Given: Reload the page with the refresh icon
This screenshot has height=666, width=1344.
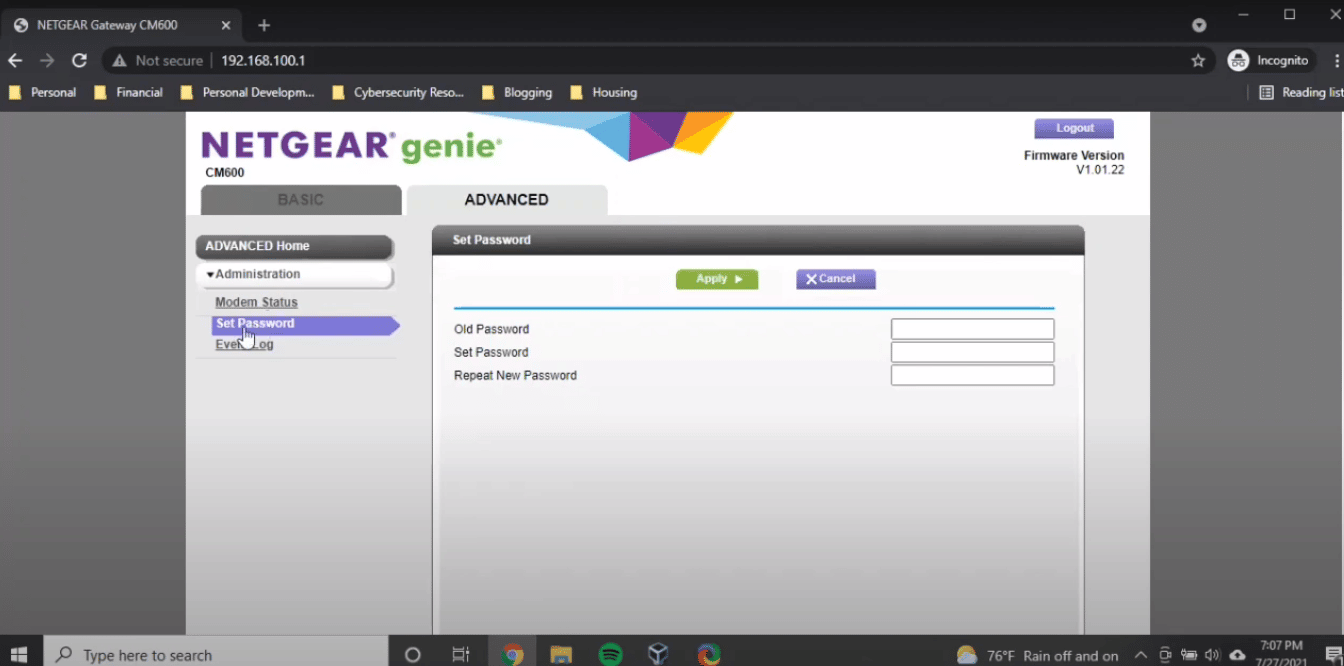Looking at the screenshot, I should pyautogui.click(x=79, y=61).
